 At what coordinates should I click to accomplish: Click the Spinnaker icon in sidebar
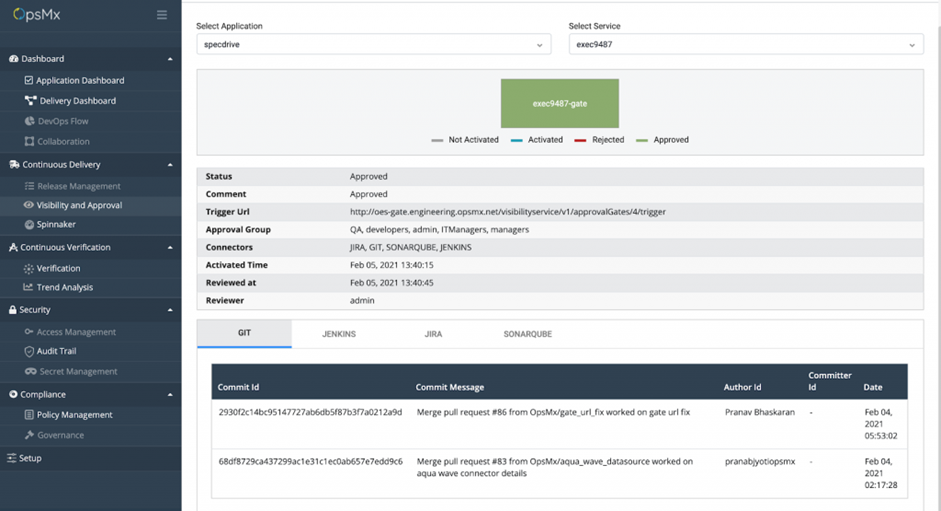click(29, 225)
